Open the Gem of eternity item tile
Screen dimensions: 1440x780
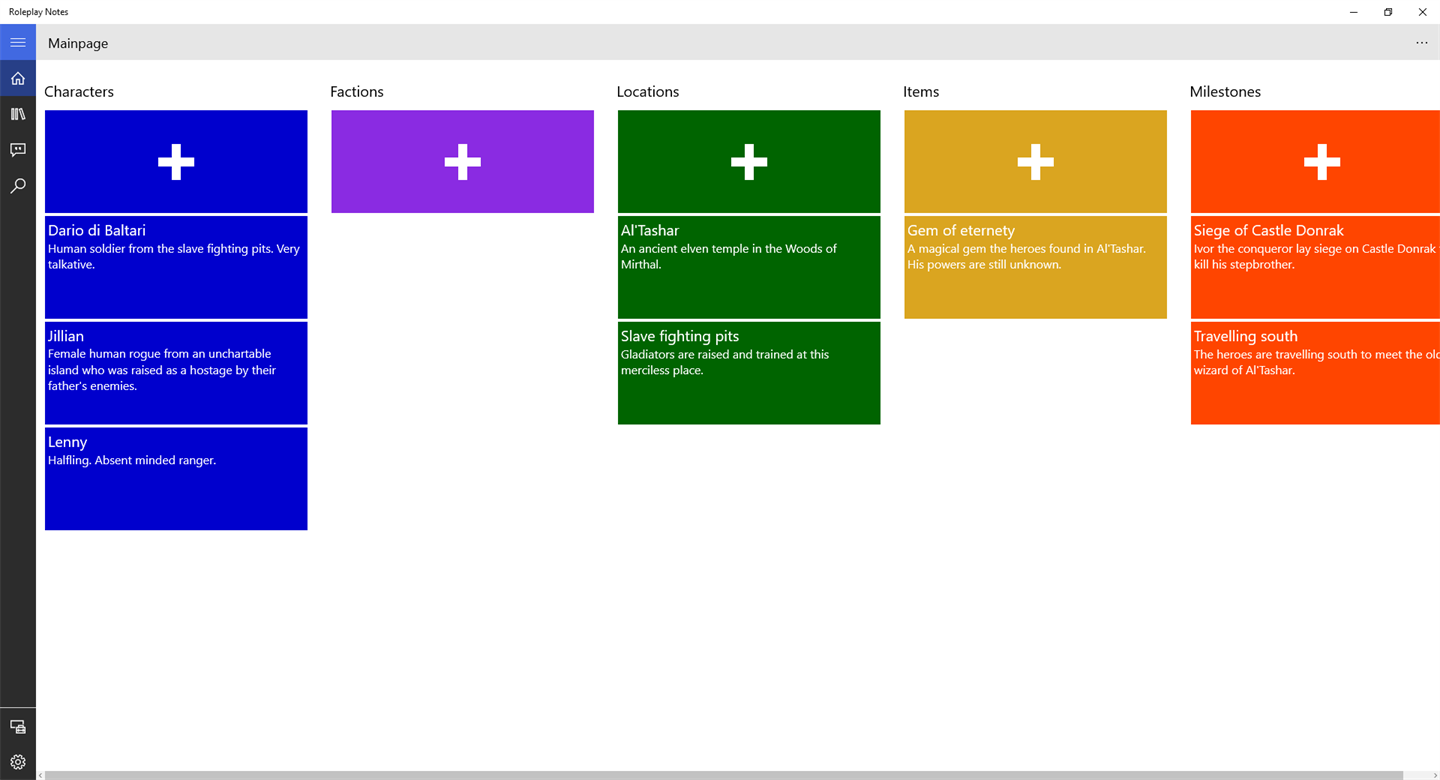tap(1035, 267)
